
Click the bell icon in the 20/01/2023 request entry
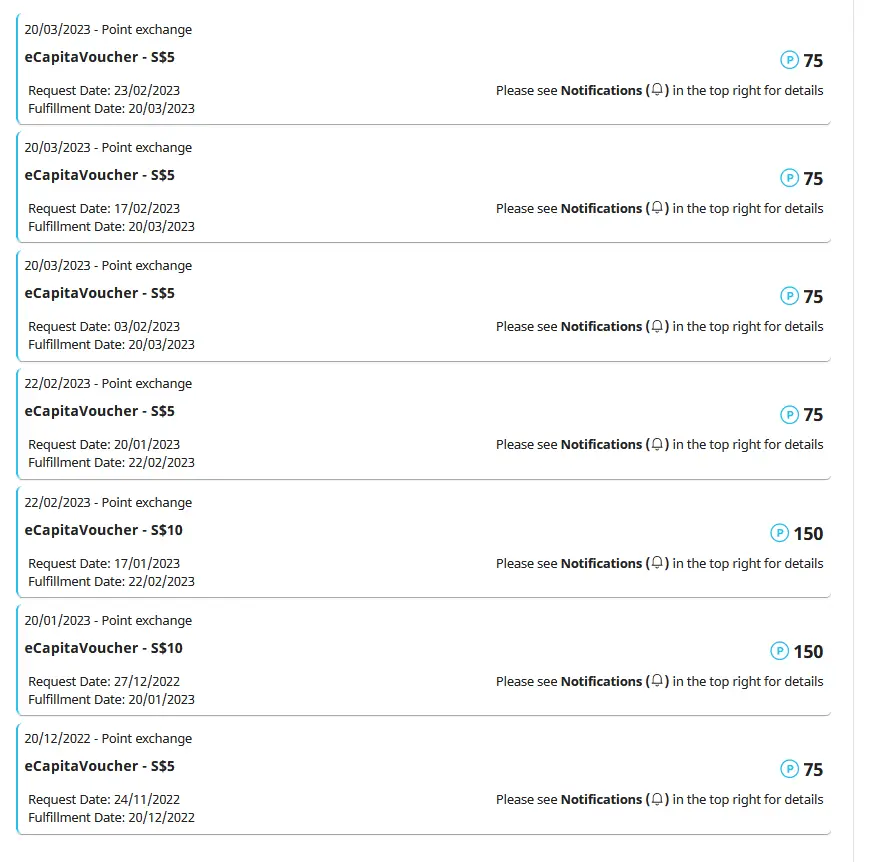657,444
